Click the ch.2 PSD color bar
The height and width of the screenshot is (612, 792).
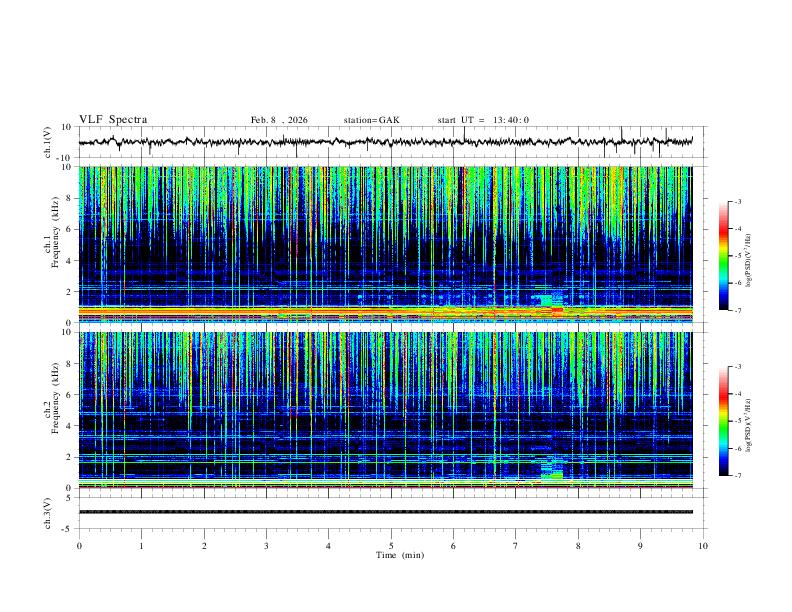723,421
